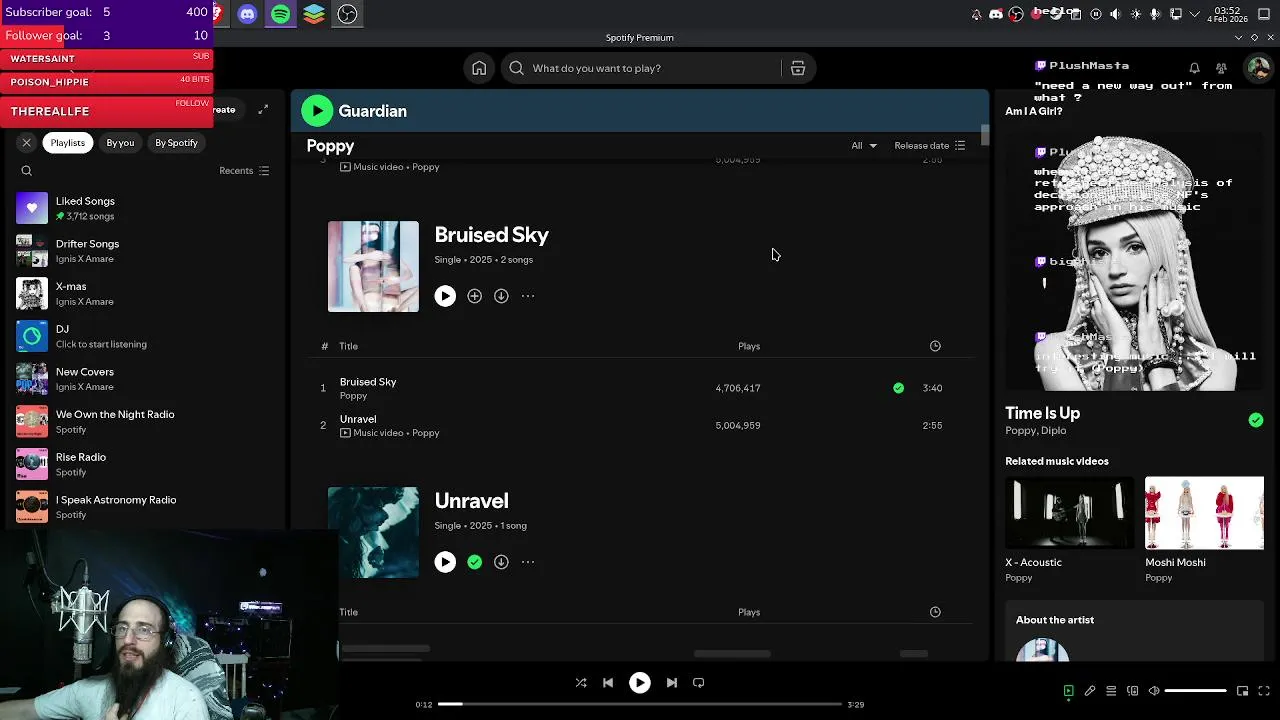This screenshot has height=720, width=1280.
Task: Sort by duration clock icon in Bruised Sky
Action: pyautogui.click(x=935, y=346)
